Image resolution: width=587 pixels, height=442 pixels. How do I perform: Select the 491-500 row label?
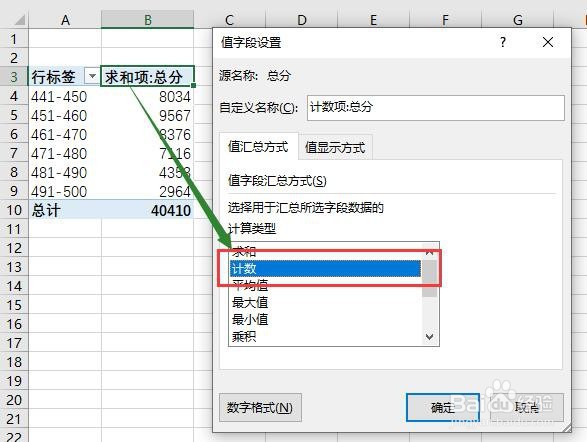65,192
